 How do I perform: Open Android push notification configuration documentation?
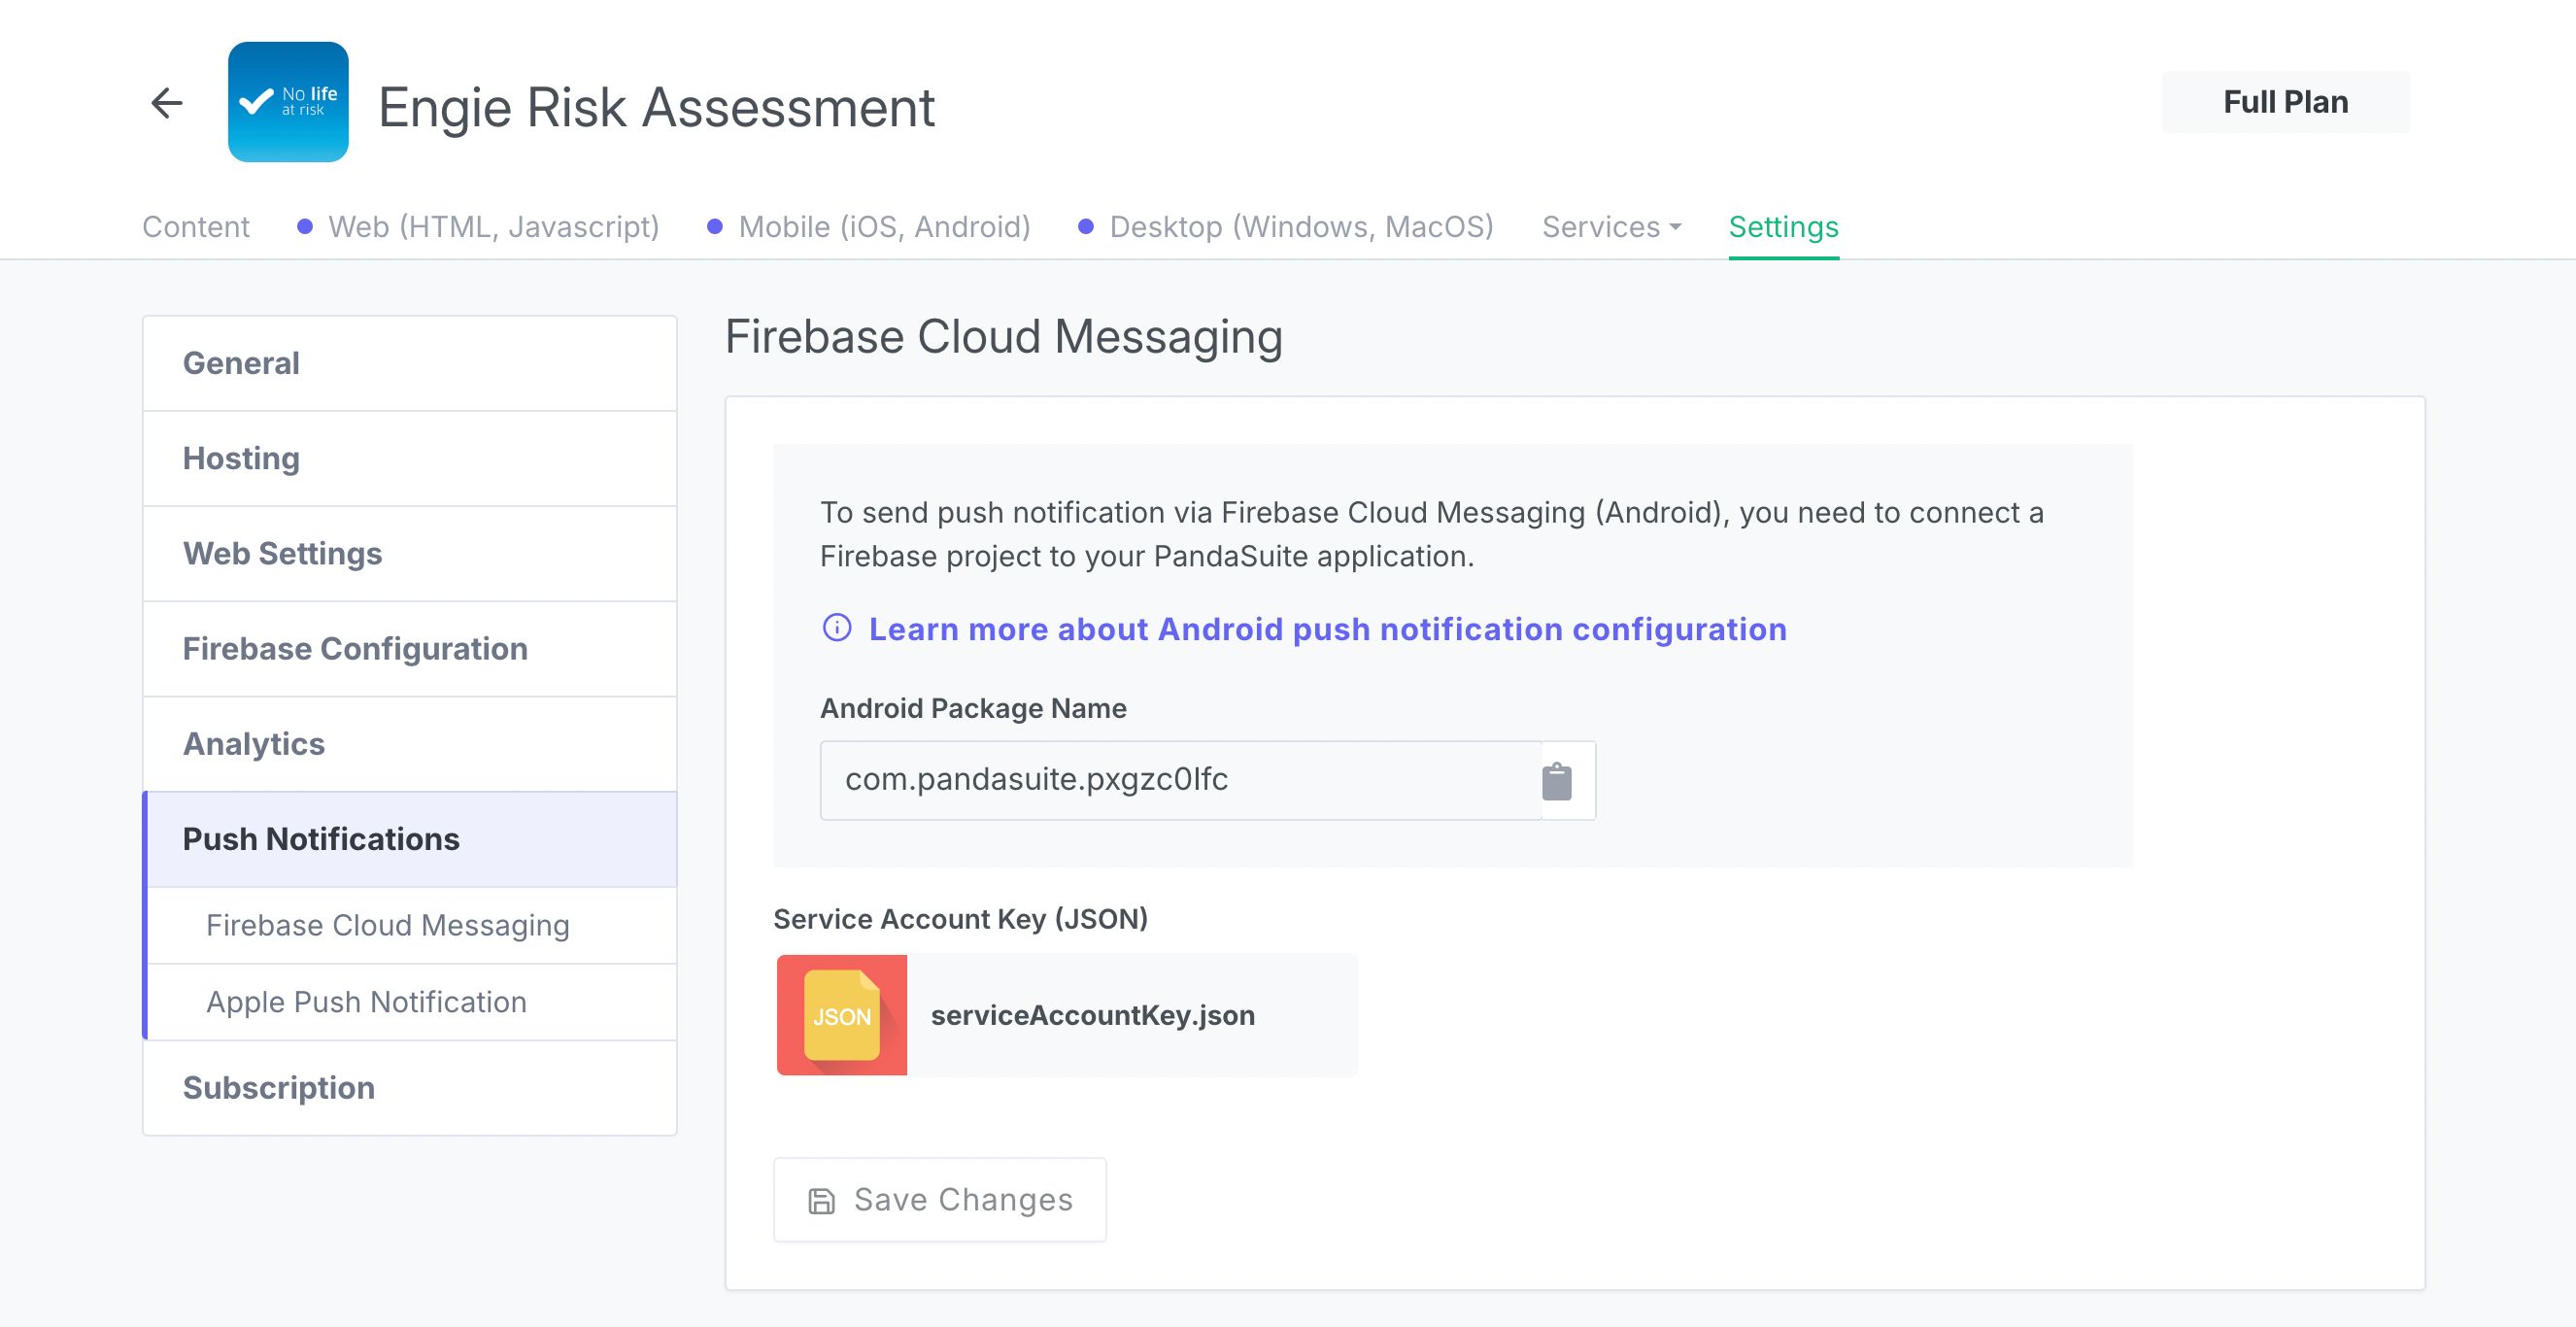[x=1328, y=629]
